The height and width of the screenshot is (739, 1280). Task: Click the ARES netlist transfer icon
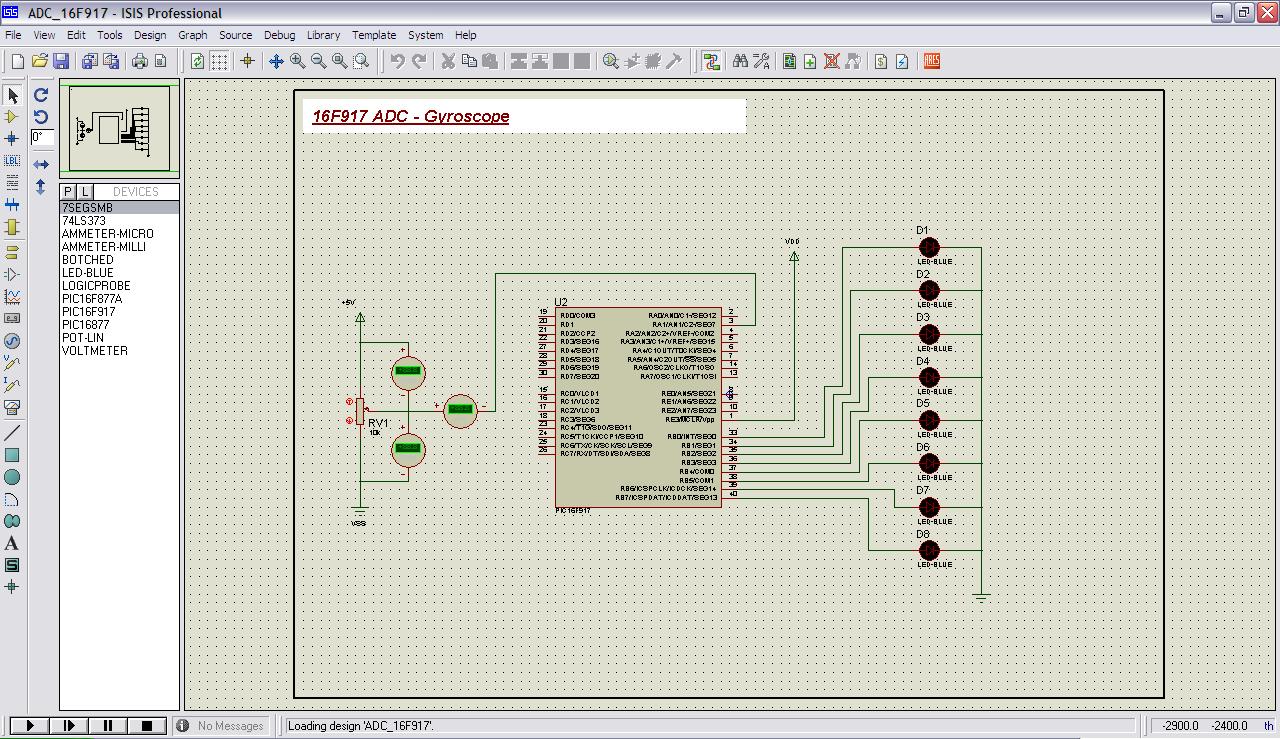click(932, 61)
